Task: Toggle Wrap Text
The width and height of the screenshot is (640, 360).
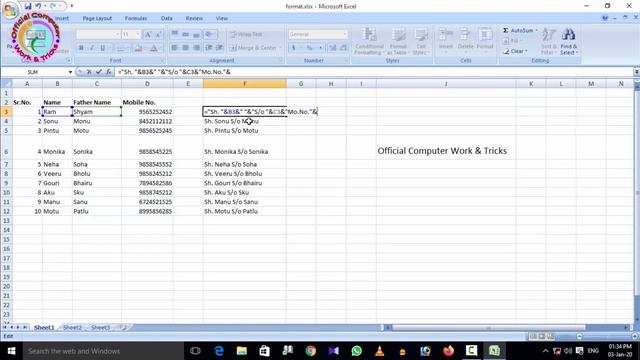Action: coord(247,34)
